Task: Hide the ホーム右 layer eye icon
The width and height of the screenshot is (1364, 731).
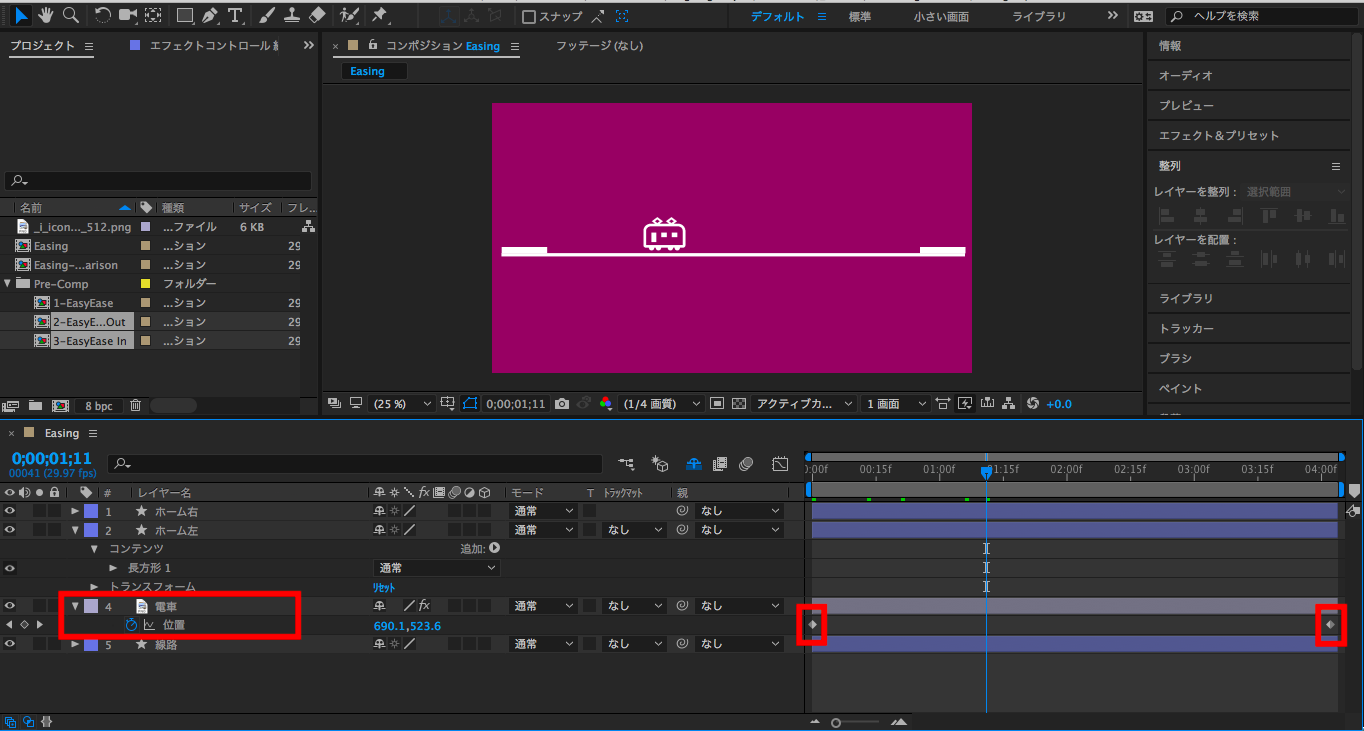Action: point(10,511)
